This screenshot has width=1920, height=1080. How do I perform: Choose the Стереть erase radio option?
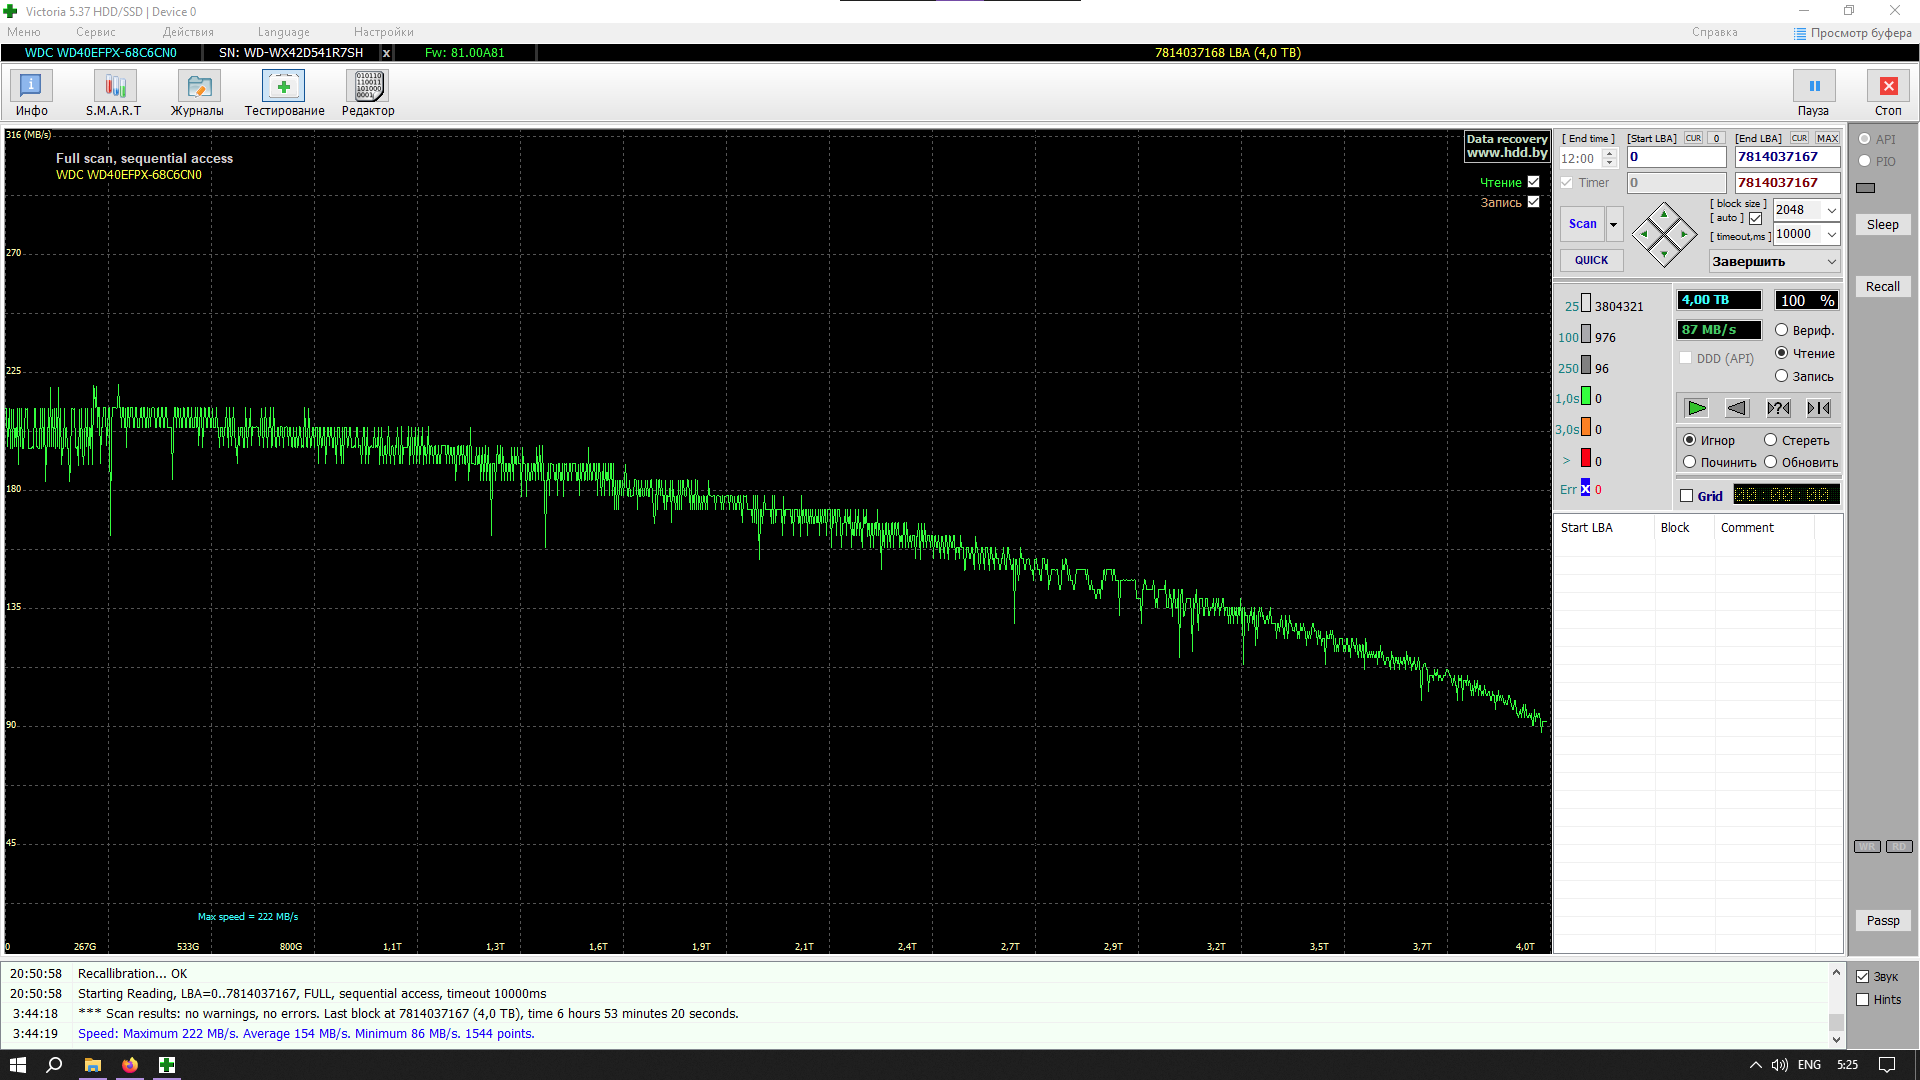(x=1770, y=440)
